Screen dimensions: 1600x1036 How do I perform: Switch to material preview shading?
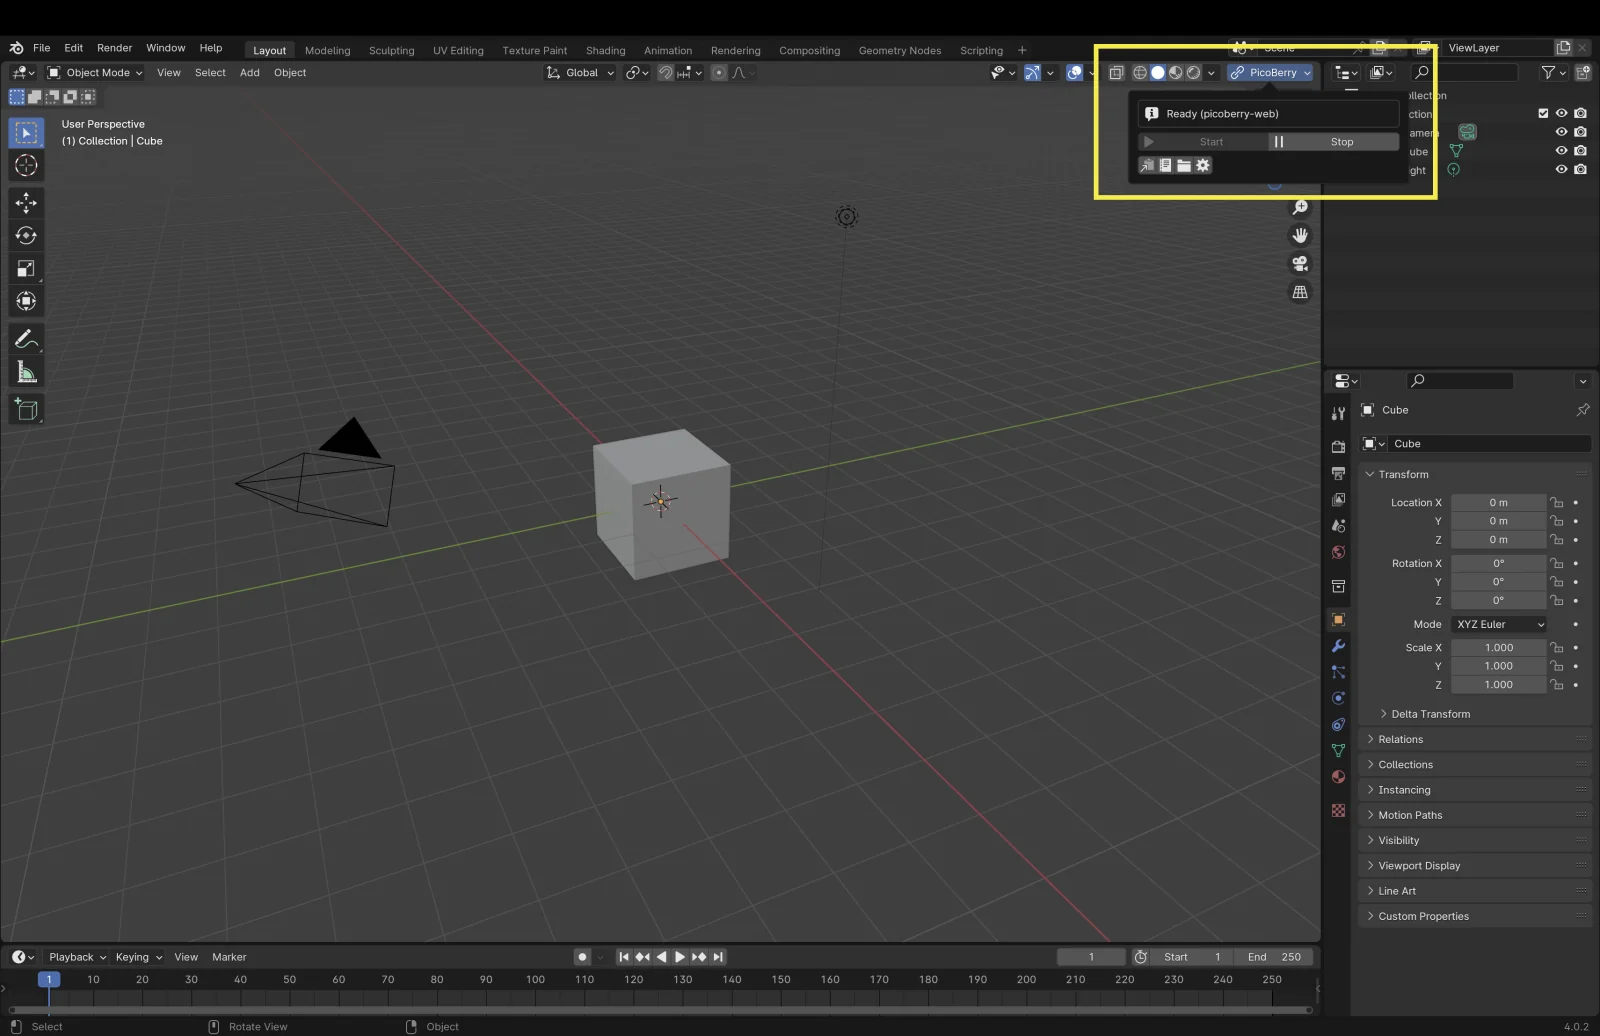1176,72
